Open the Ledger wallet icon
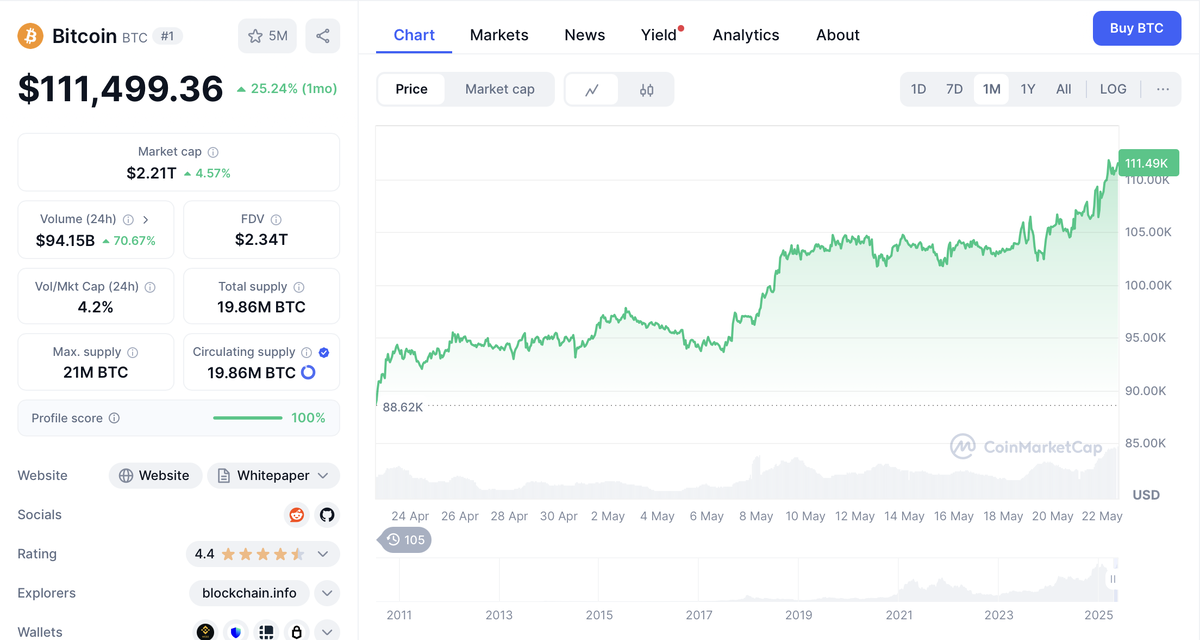 coord(266,632)
